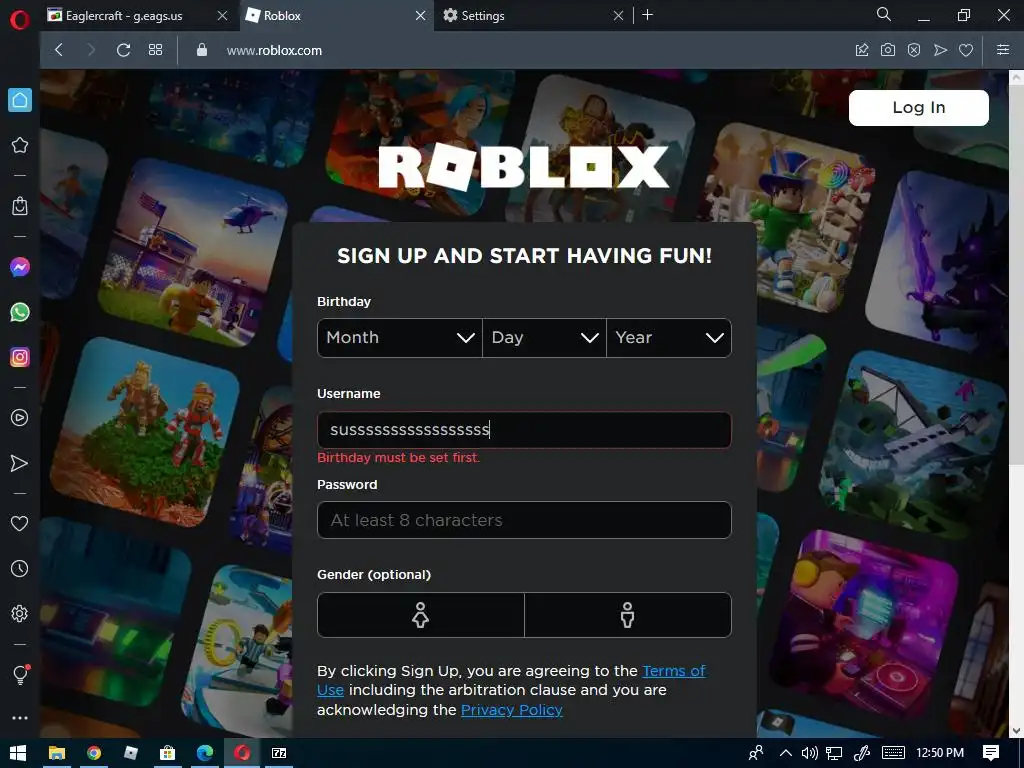Open the Opera menu logo
Image resolution: width=1024 pixels, height=768 pixels.
click(20, 20)
